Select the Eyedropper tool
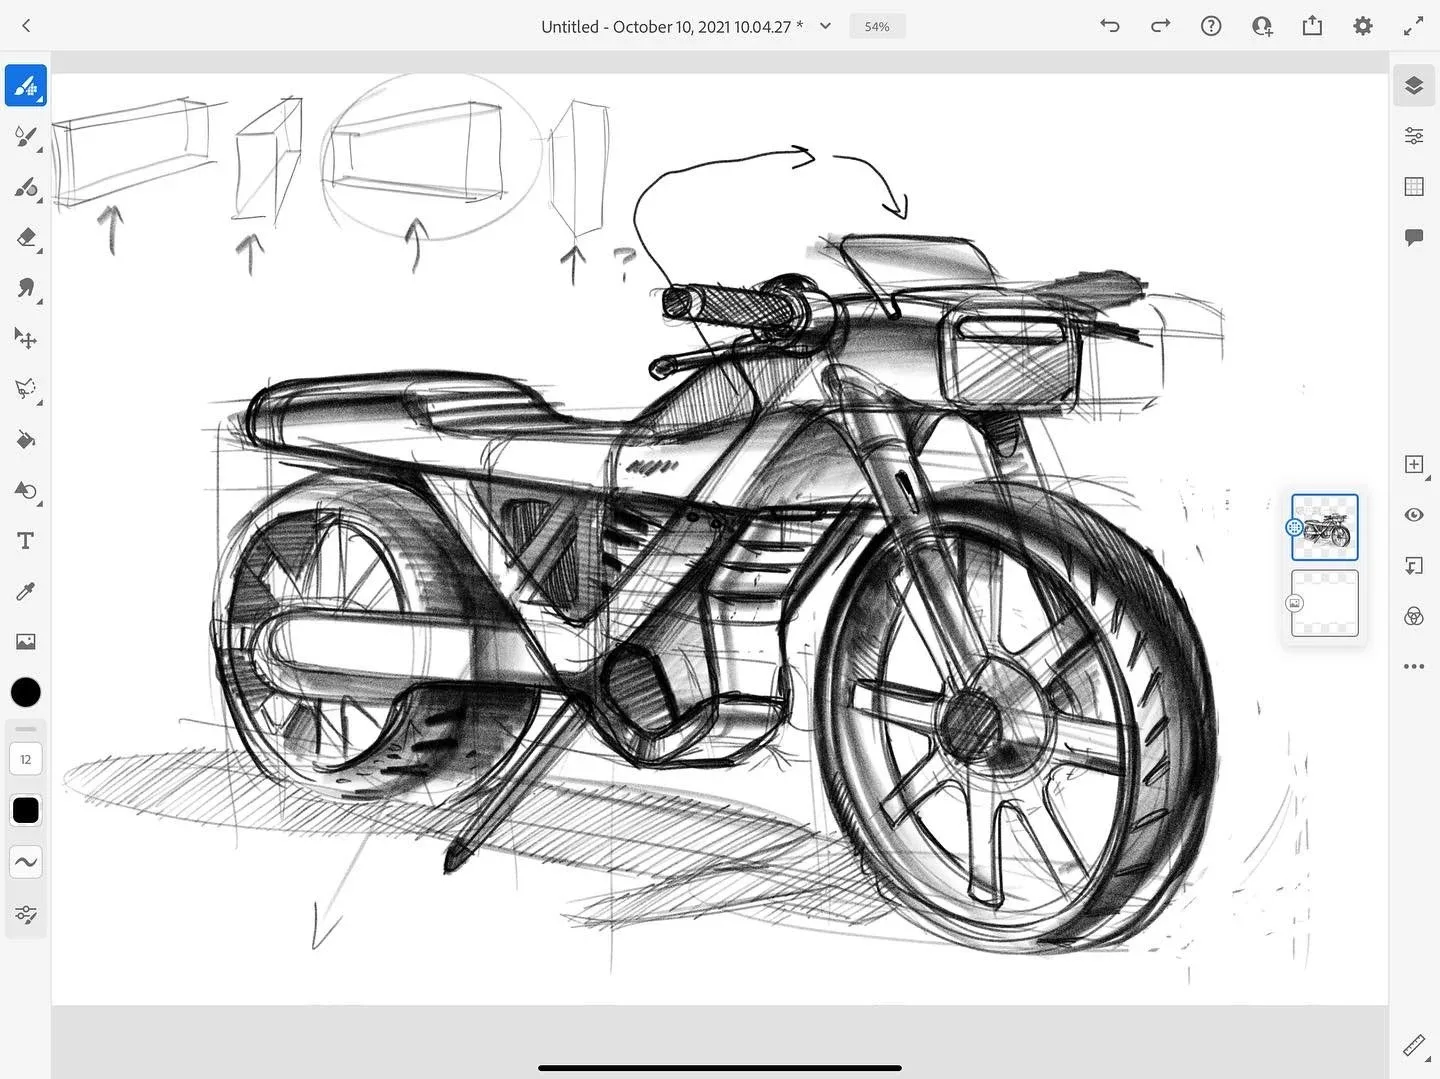 (x=26, y=591)
